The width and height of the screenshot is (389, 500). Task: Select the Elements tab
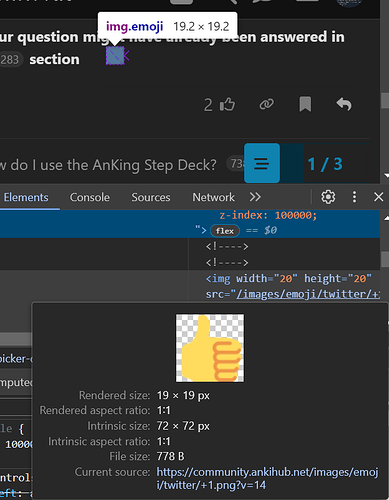pyautogui.click(x=26, y=197)
